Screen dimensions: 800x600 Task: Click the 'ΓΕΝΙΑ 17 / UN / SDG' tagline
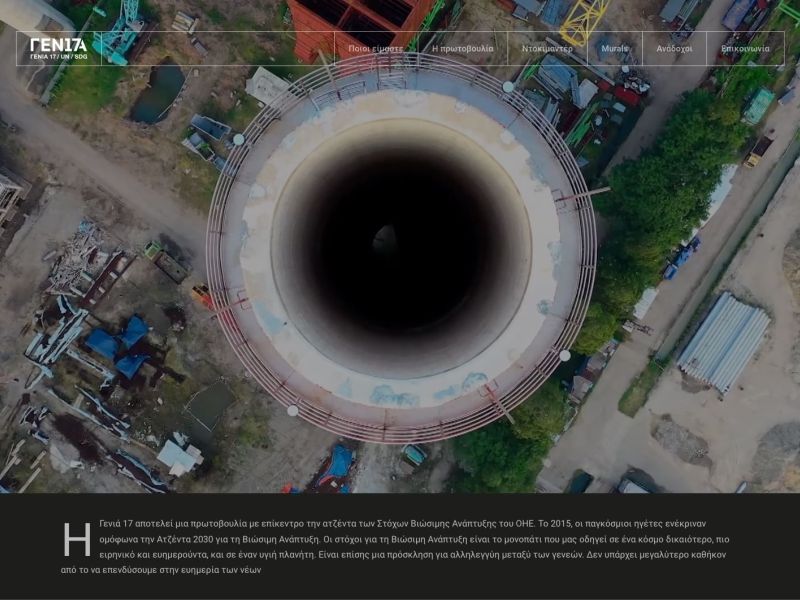(x=58, y=57)
